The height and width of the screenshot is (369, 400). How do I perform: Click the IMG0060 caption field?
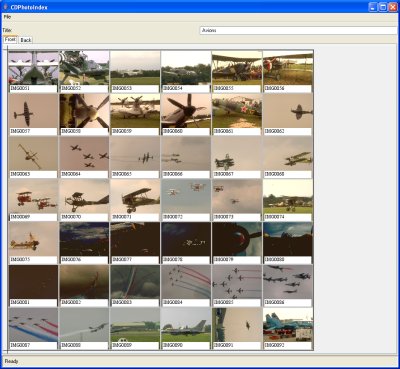[186, 131]
